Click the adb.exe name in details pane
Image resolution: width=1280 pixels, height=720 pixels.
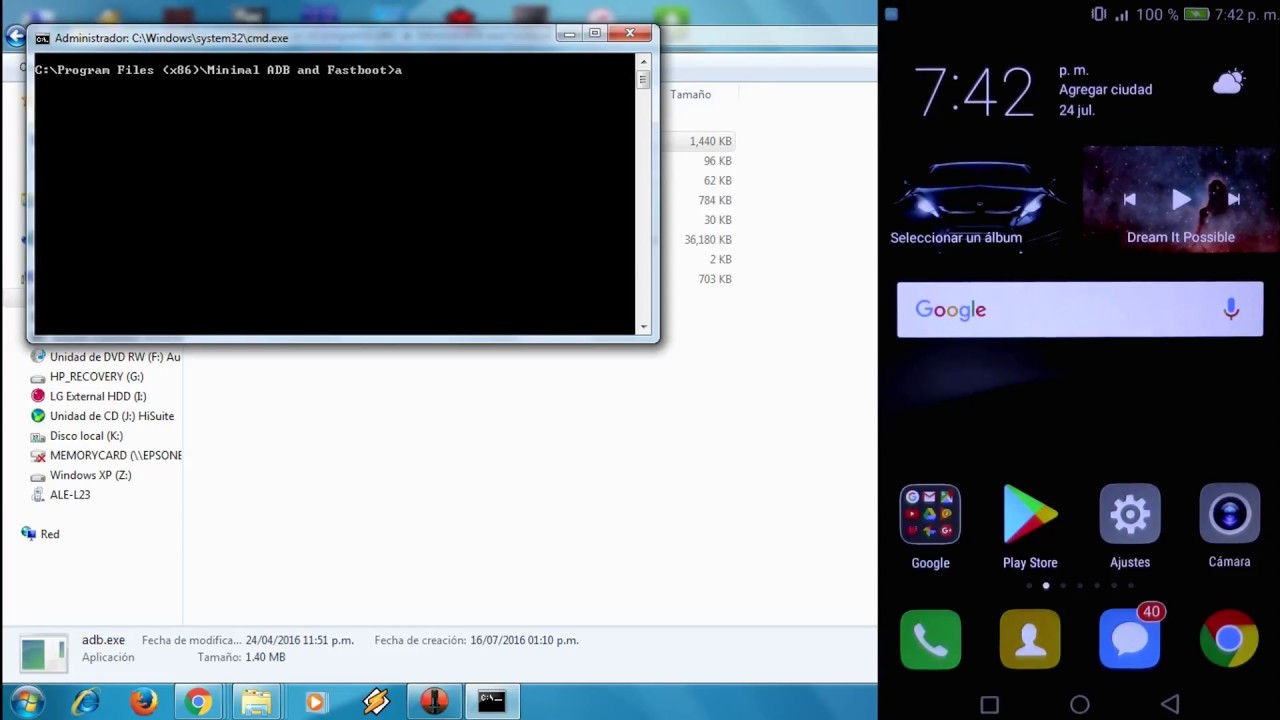[x=103, y=640]
